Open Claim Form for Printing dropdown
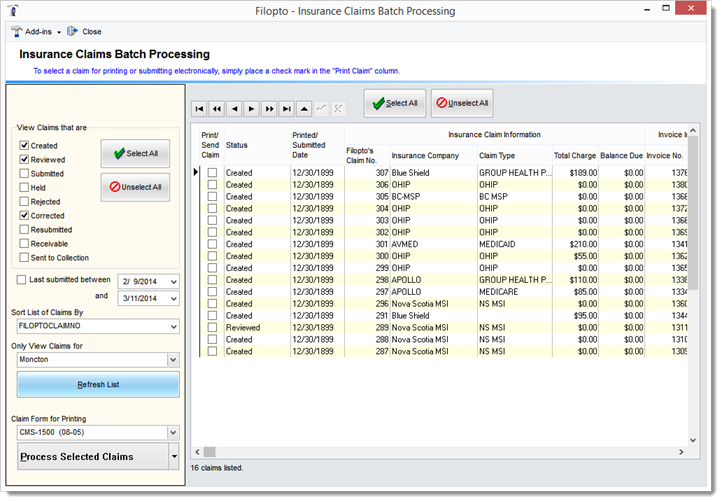 [x=173, y=432]
